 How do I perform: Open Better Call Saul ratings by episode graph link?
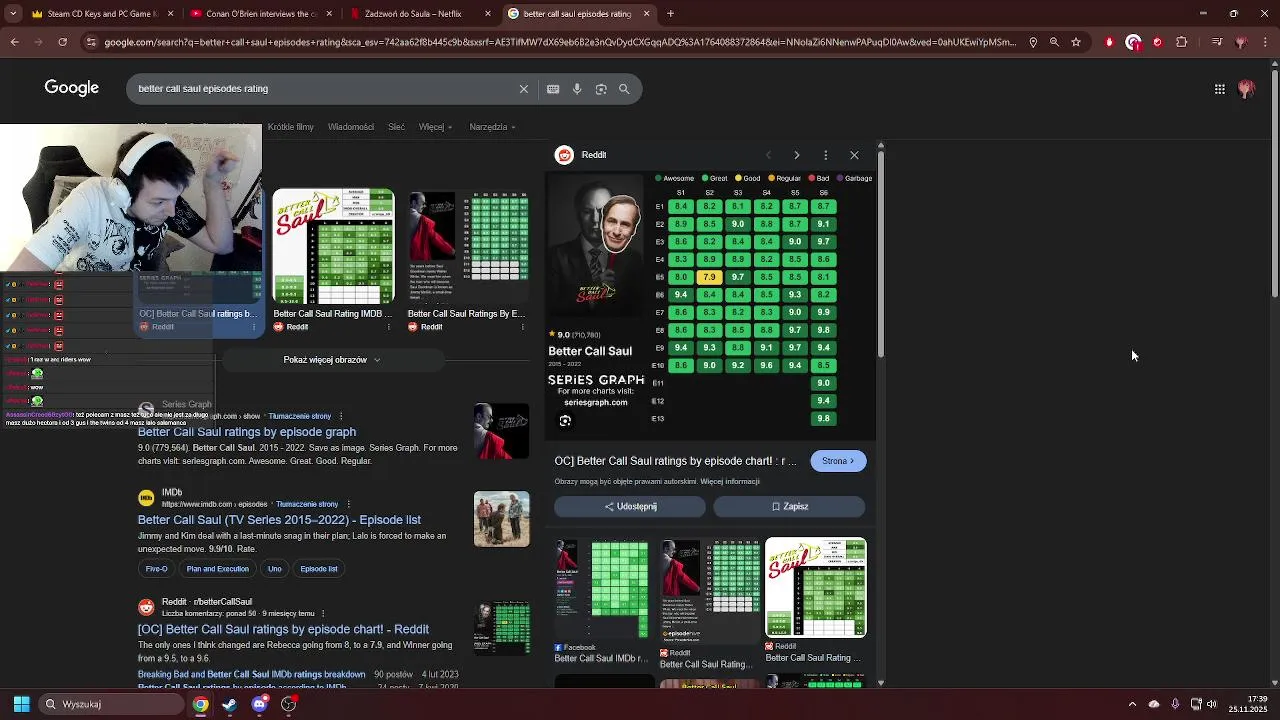tap(247, 432)
